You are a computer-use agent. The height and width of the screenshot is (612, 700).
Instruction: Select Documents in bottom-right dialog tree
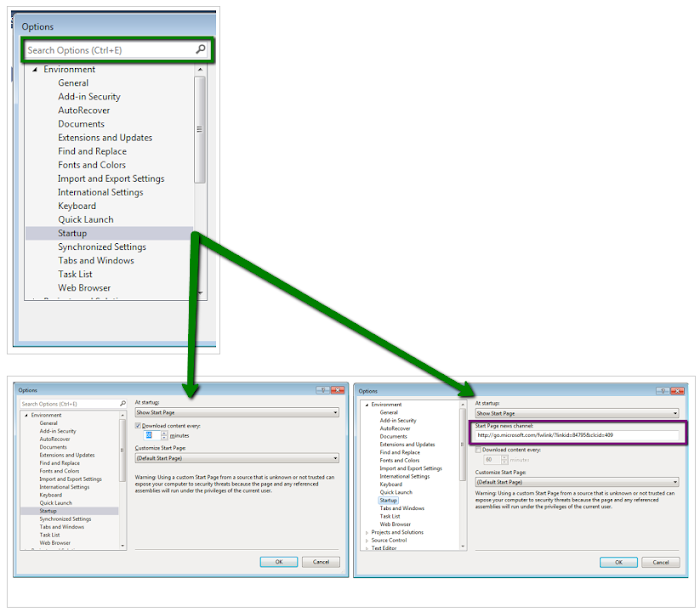click(393, 437)
